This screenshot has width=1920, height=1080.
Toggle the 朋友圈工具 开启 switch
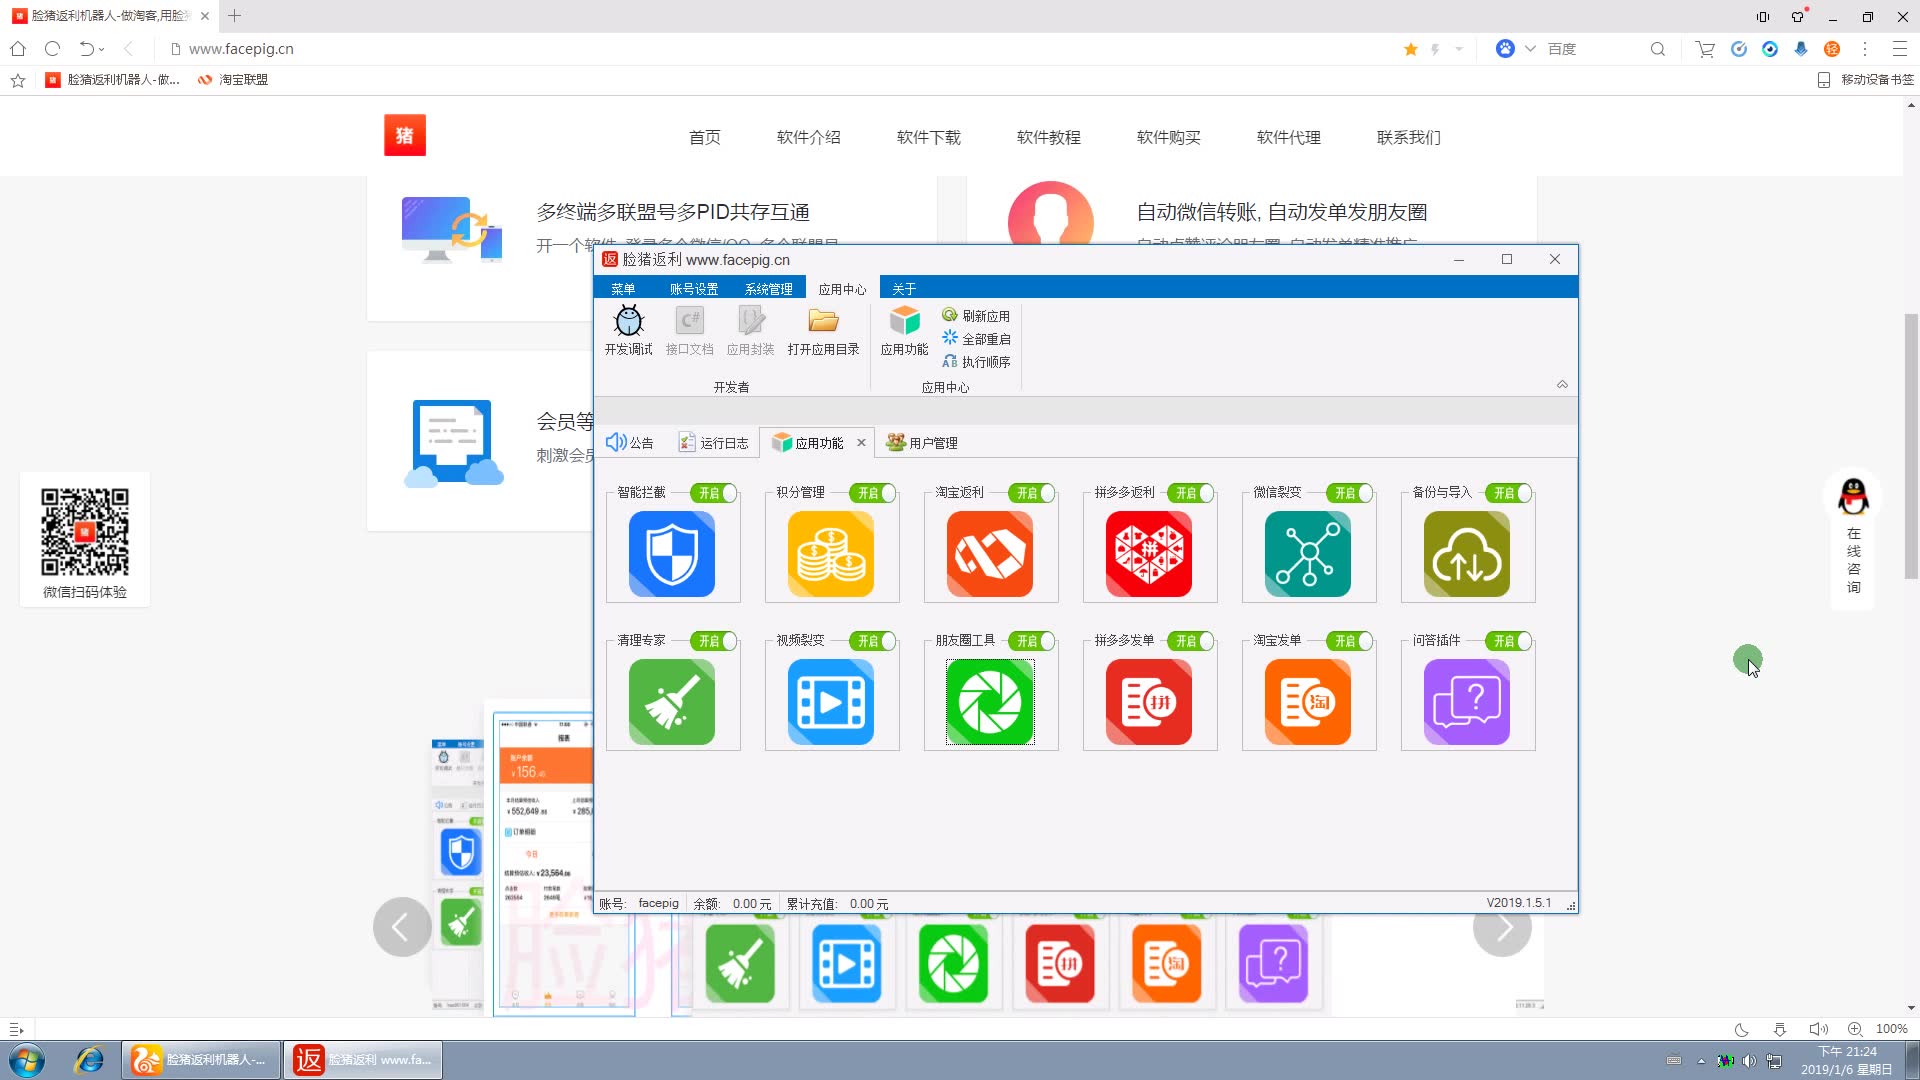(1032, 641)
